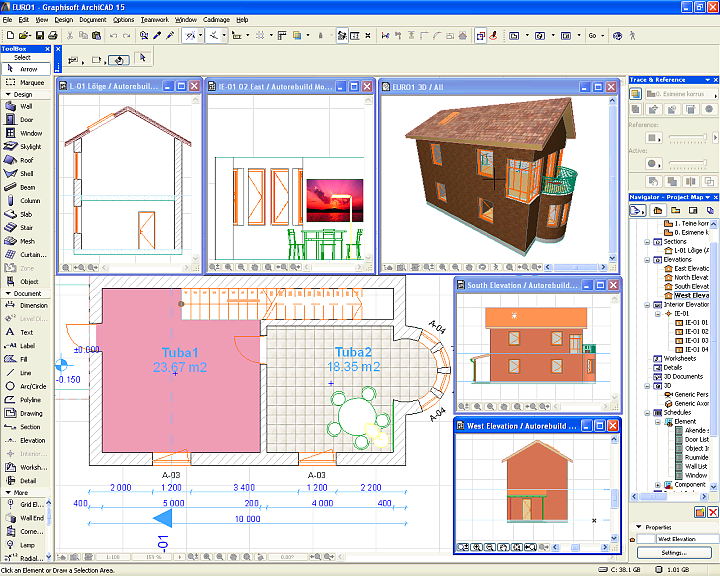Open the Document menu

pos(93,20)
